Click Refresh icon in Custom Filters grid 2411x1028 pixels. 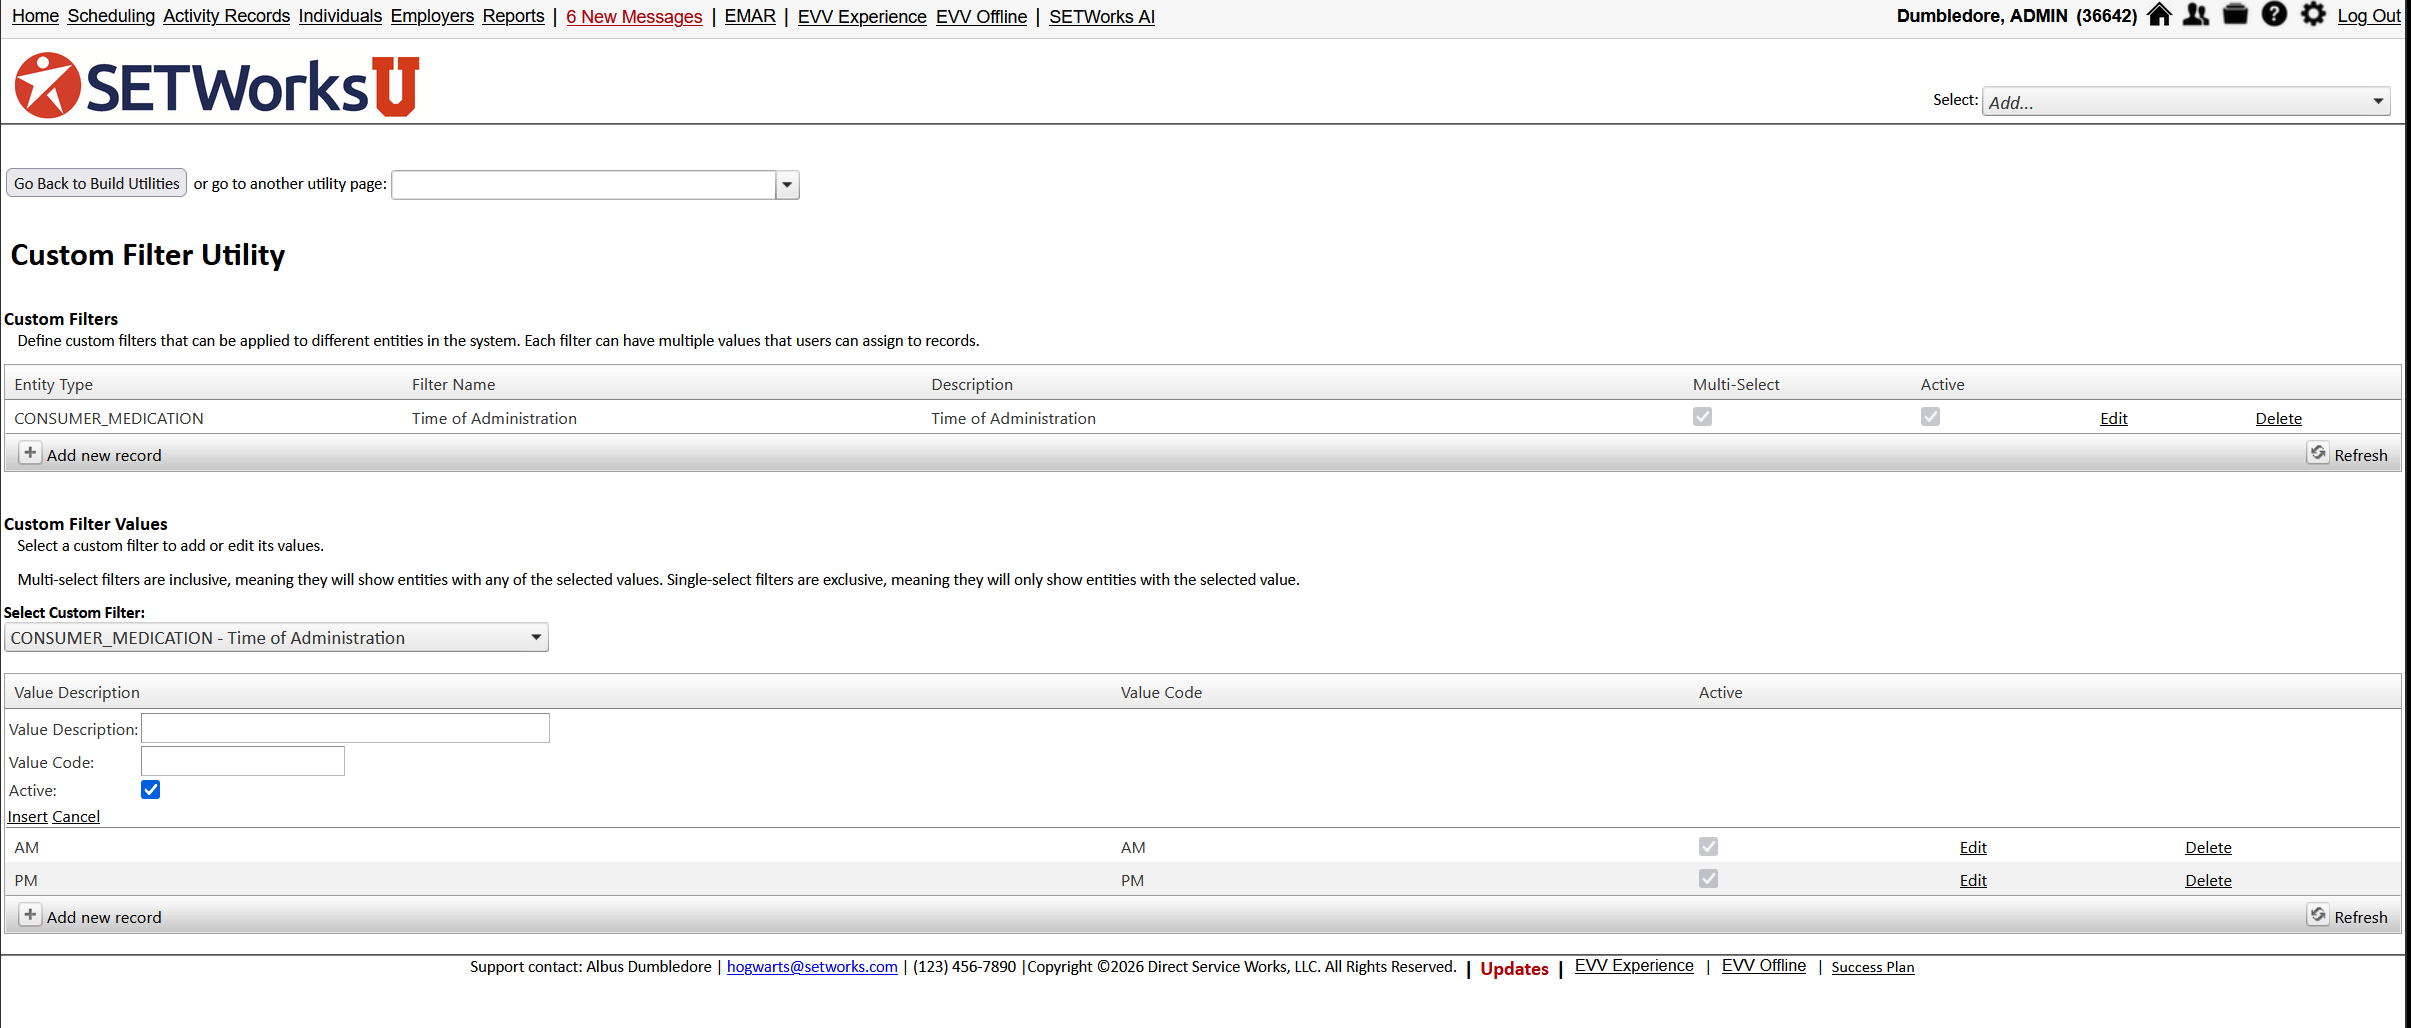click(x=2318, y=454)
